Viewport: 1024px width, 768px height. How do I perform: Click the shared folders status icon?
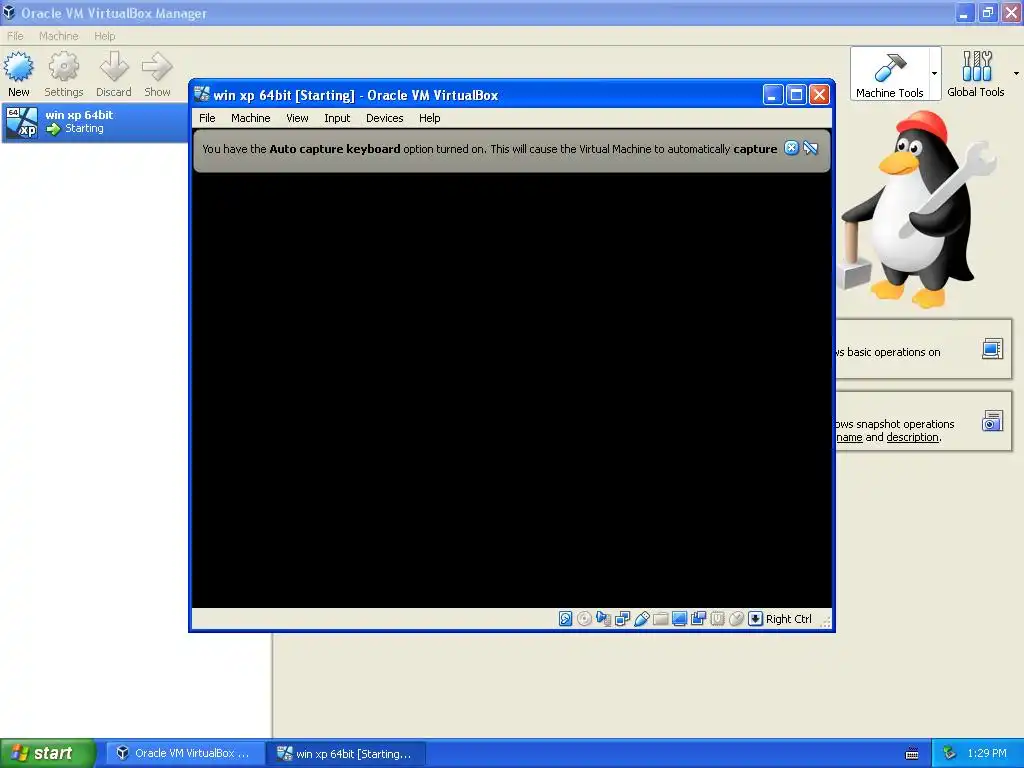coord(660,618)
